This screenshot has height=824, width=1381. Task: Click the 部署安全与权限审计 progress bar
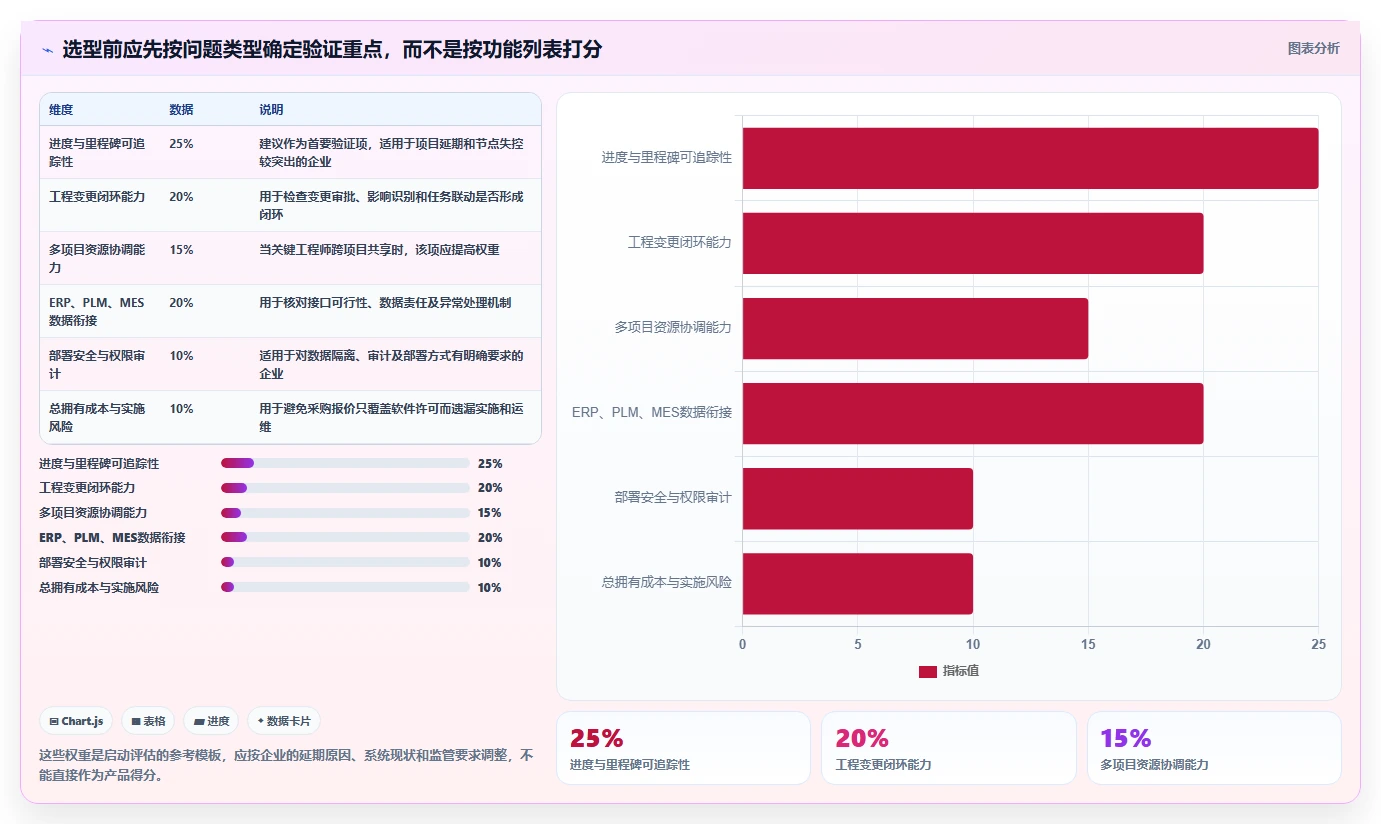[x=345, y=562]
